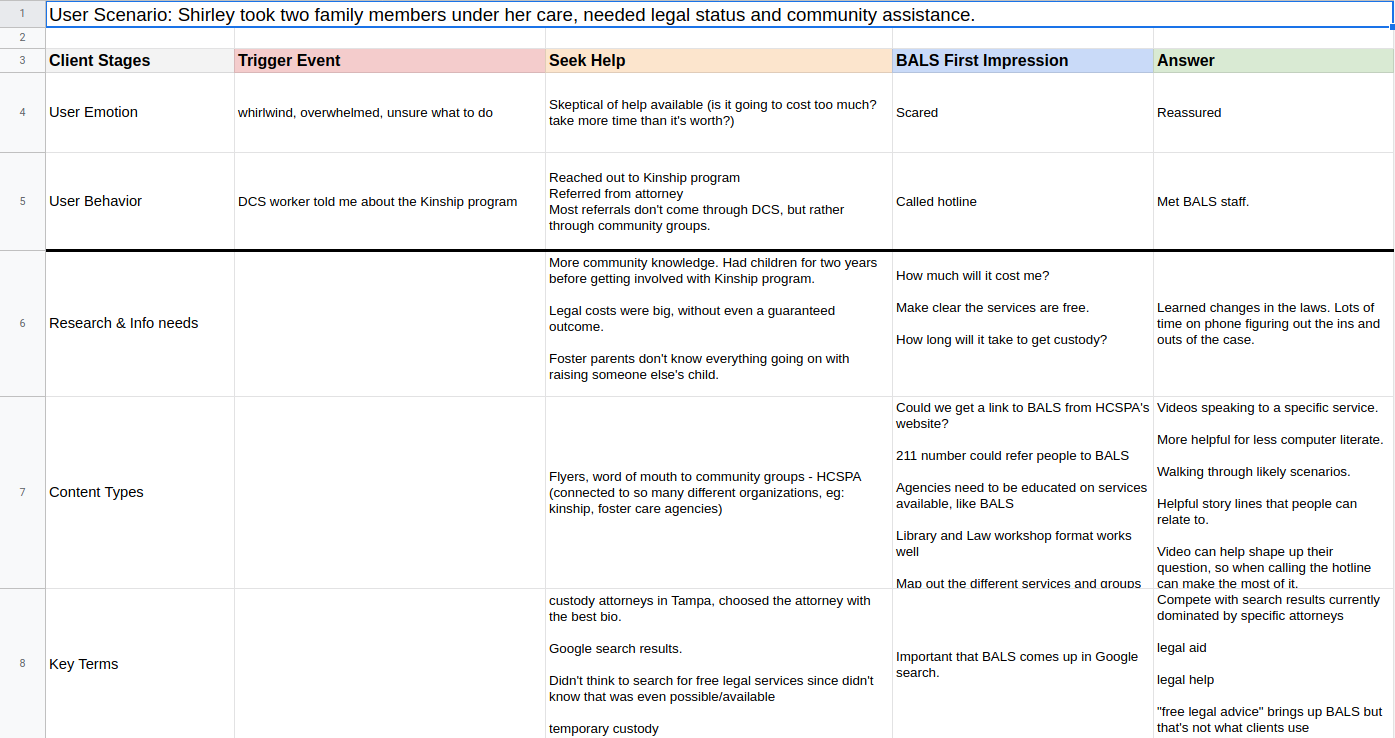1395x738 pixels.
Task: Click the 'How much will it cost me?' cell
Action: tap(1023, 323)
